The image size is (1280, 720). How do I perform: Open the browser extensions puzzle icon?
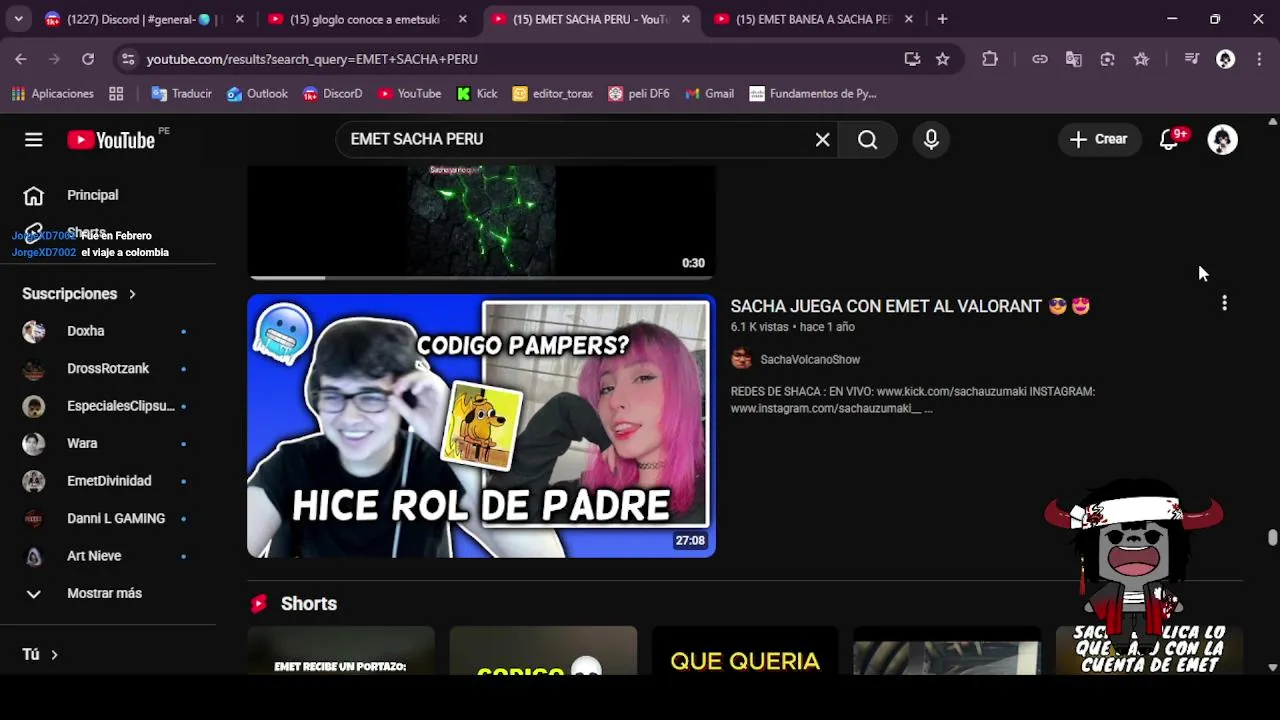990,59
